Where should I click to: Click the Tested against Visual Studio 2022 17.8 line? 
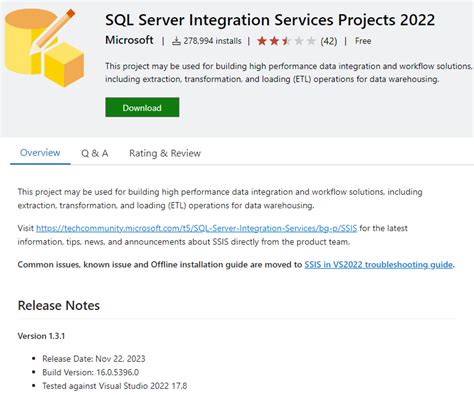(115, 386)
